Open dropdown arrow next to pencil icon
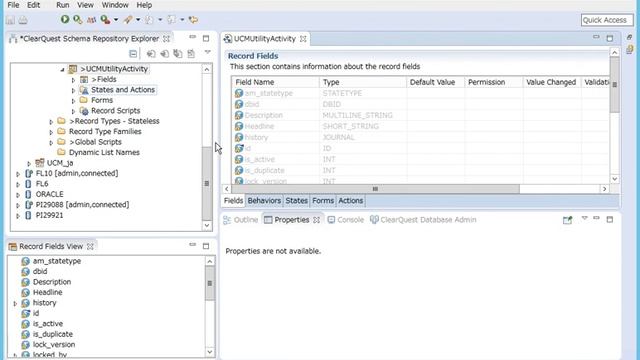The image size is (640, 360). [x=138, y=20]
